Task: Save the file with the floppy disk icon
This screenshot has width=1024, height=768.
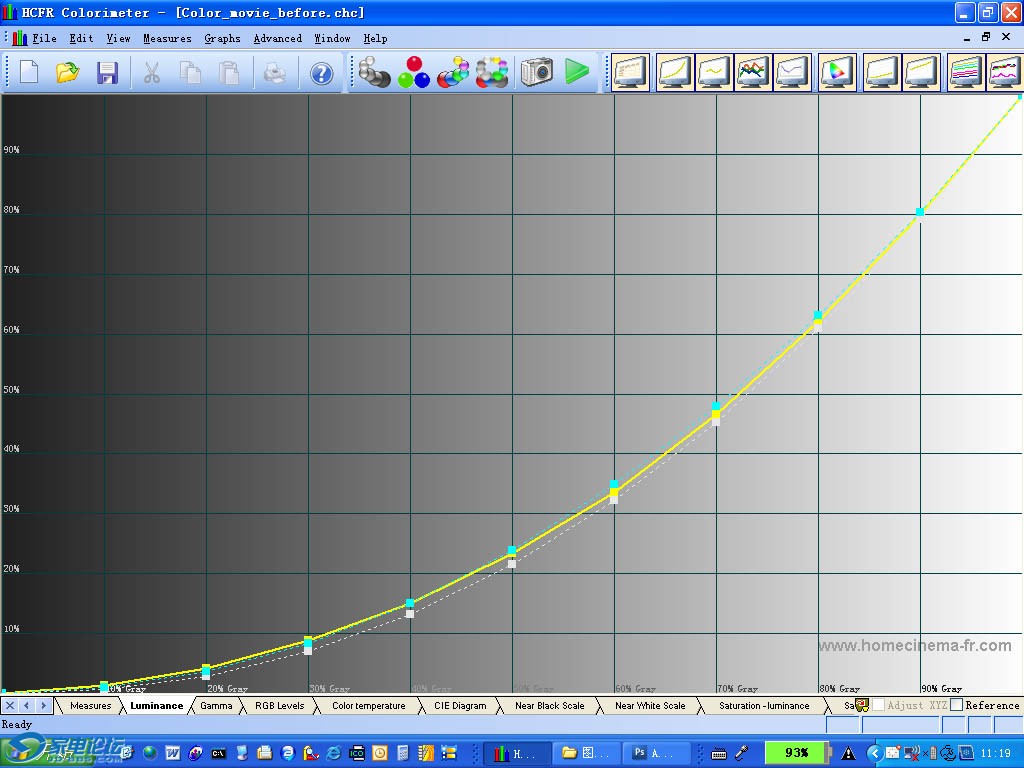Action: pyautogui.click(x=107, y=73)
